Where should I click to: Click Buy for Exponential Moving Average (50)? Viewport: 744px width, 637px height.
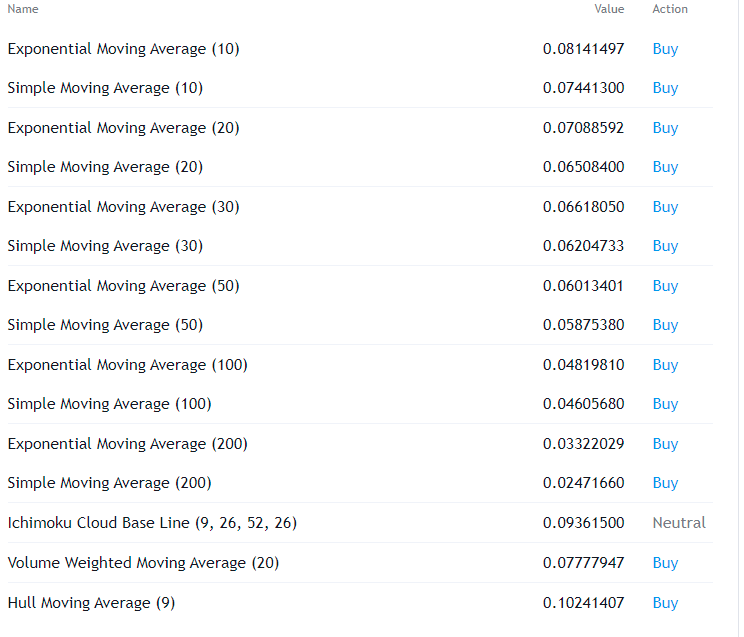pyautogui.click(x=665, y=286)
